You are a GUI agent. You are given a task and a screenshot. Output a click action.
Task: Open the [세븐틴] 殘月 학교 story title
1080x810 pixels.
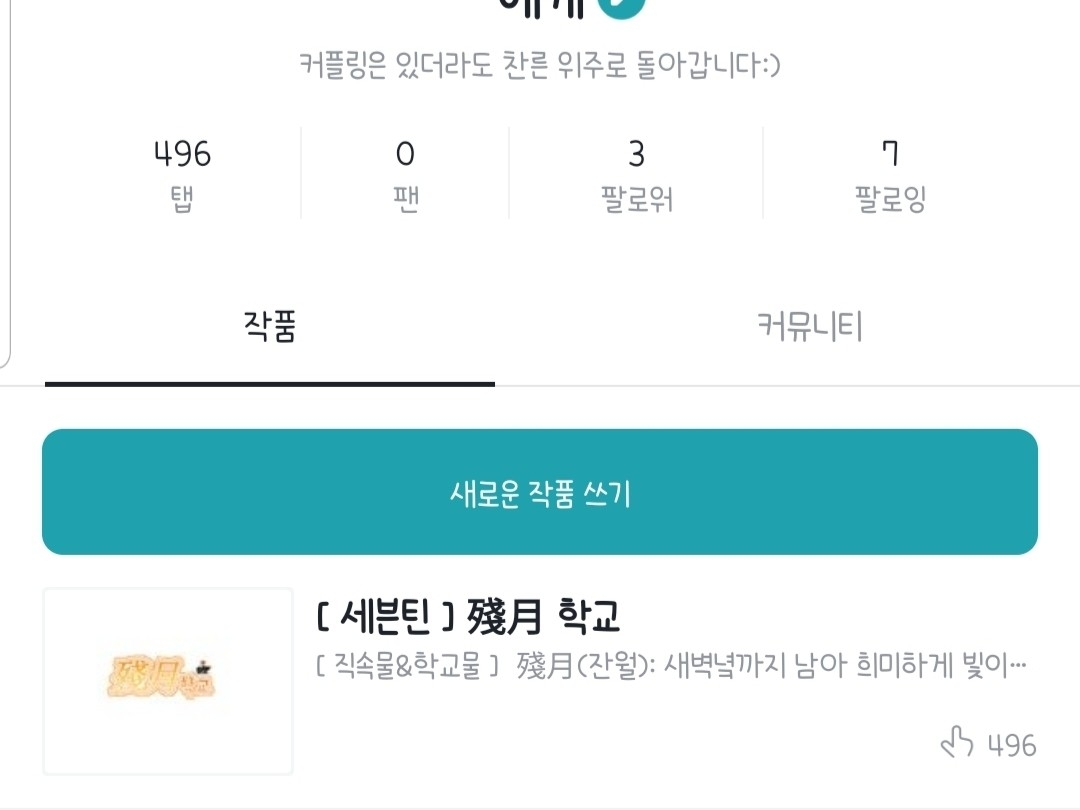(x=468, y=617)
